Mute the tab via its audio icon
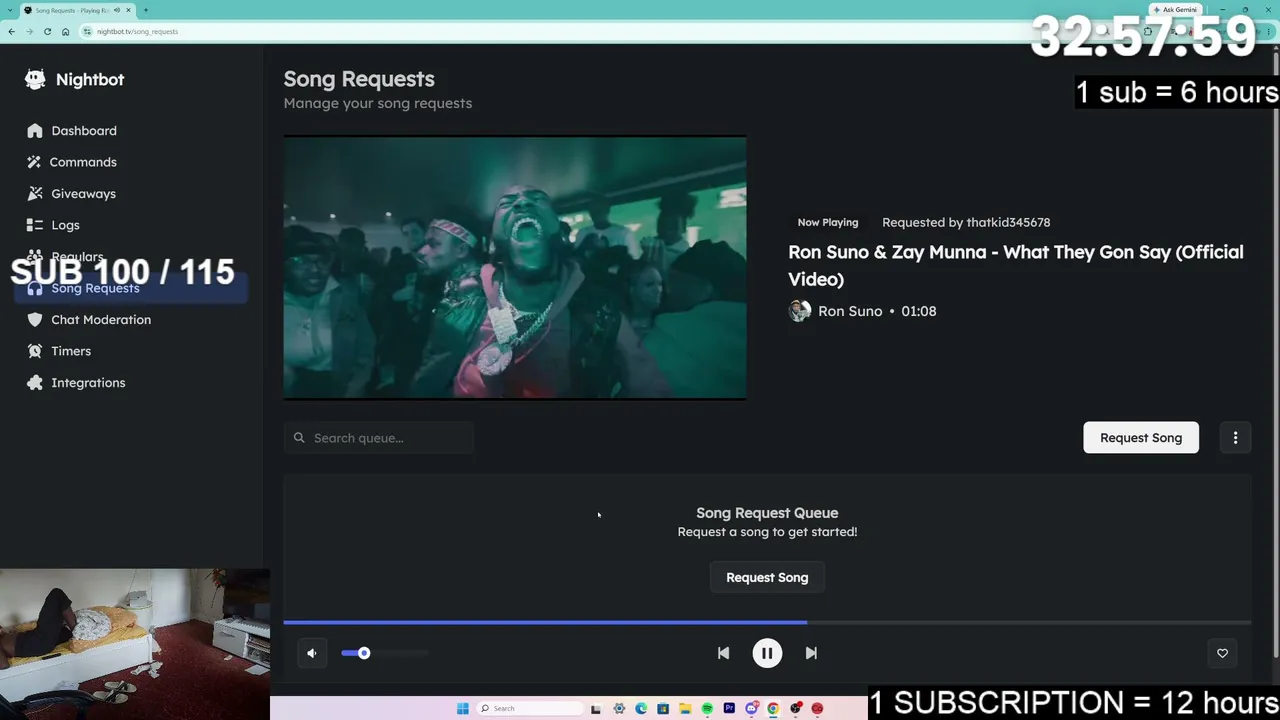 pyautogui.click(x=117, y=10)
